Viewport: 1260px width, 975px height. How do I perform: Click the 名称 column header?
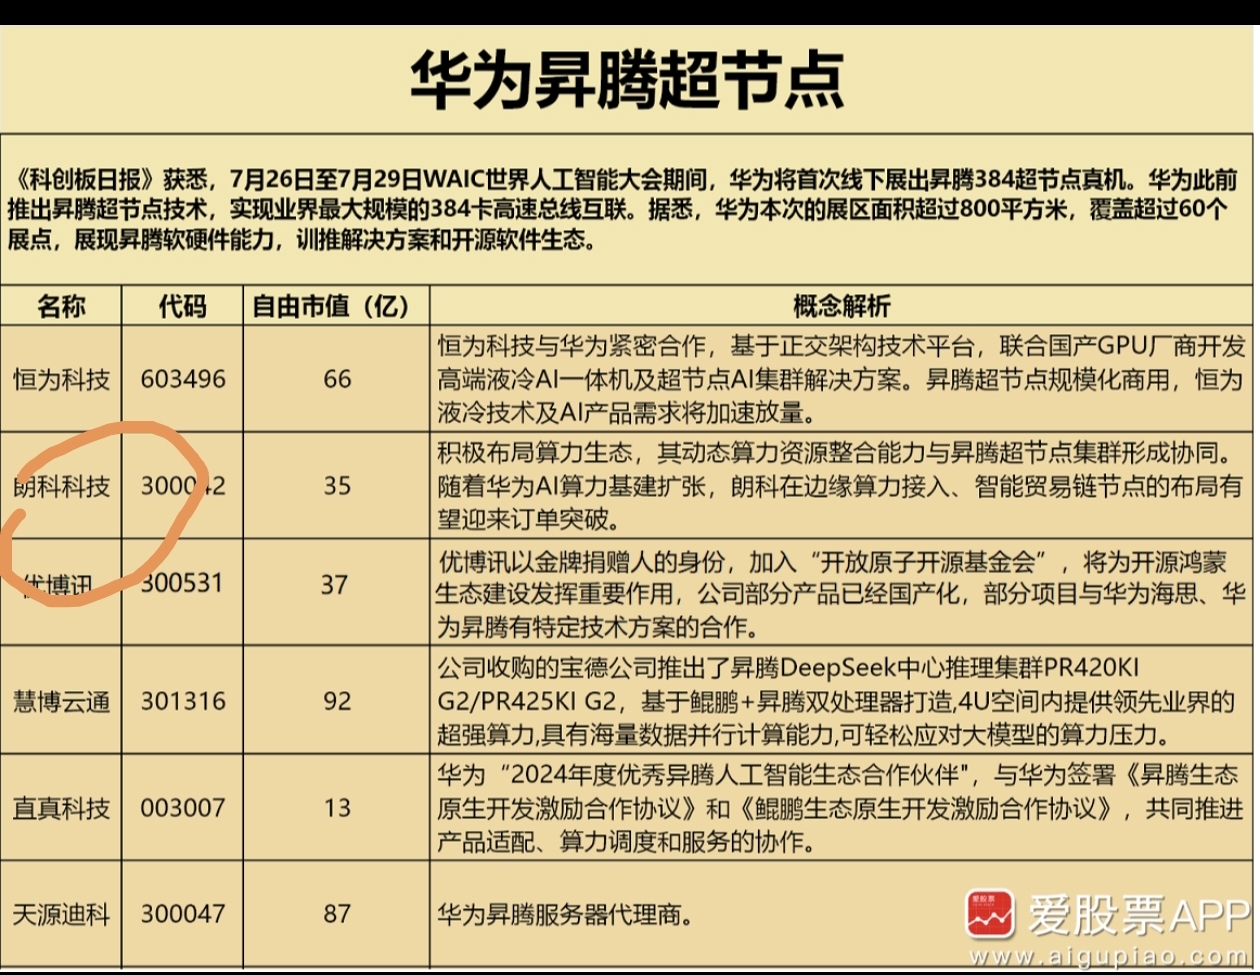62,305
